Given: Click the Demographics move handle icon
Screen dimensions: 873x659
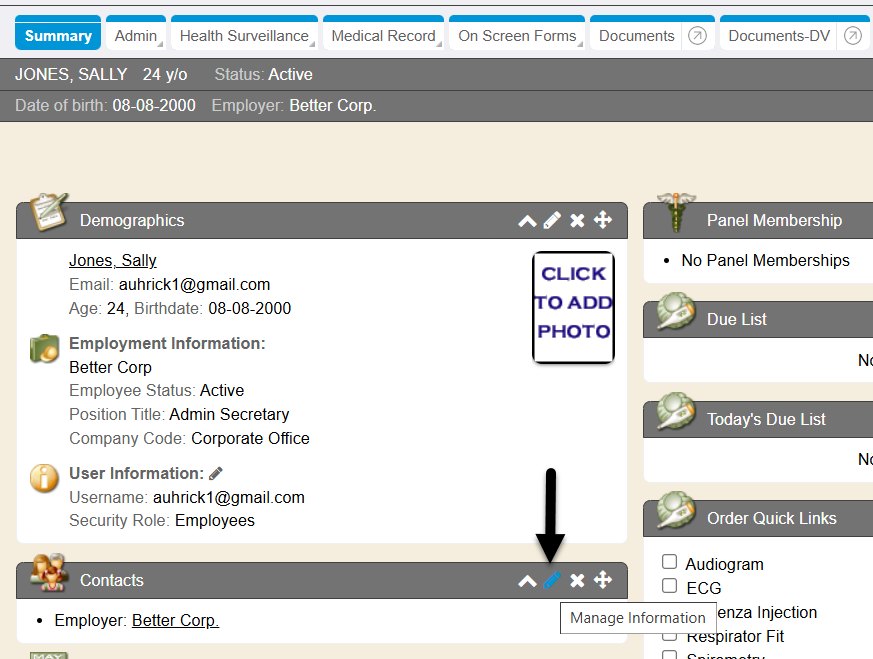Looking at the screenshot, I should click(603, 220).
